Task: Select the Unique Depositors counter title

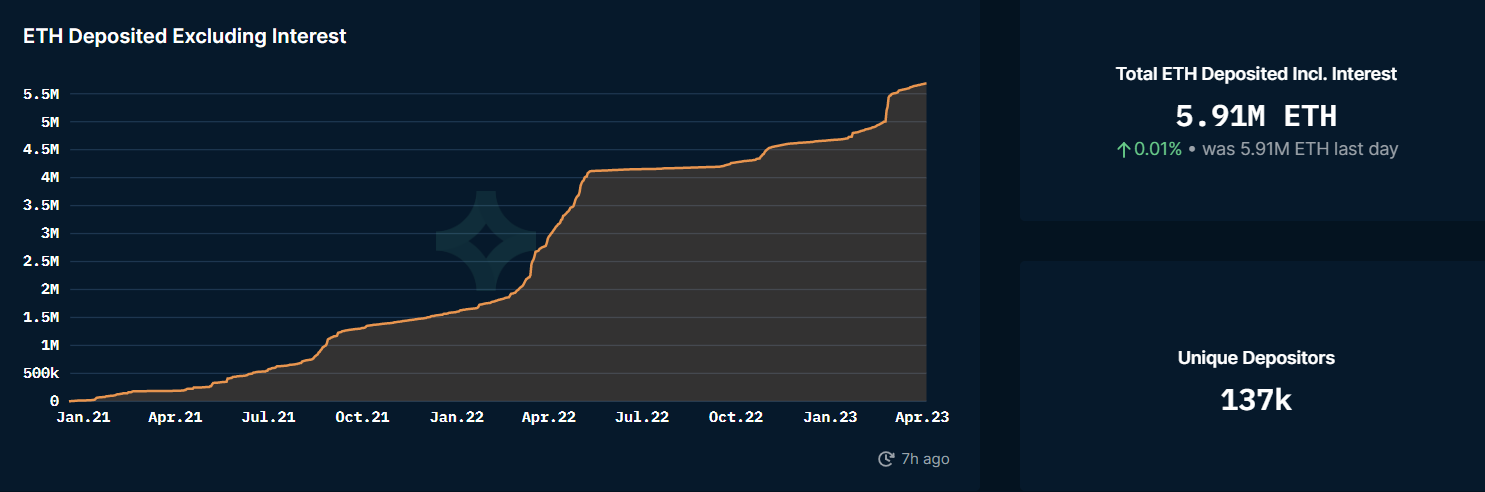Action: coord(1256,357)
